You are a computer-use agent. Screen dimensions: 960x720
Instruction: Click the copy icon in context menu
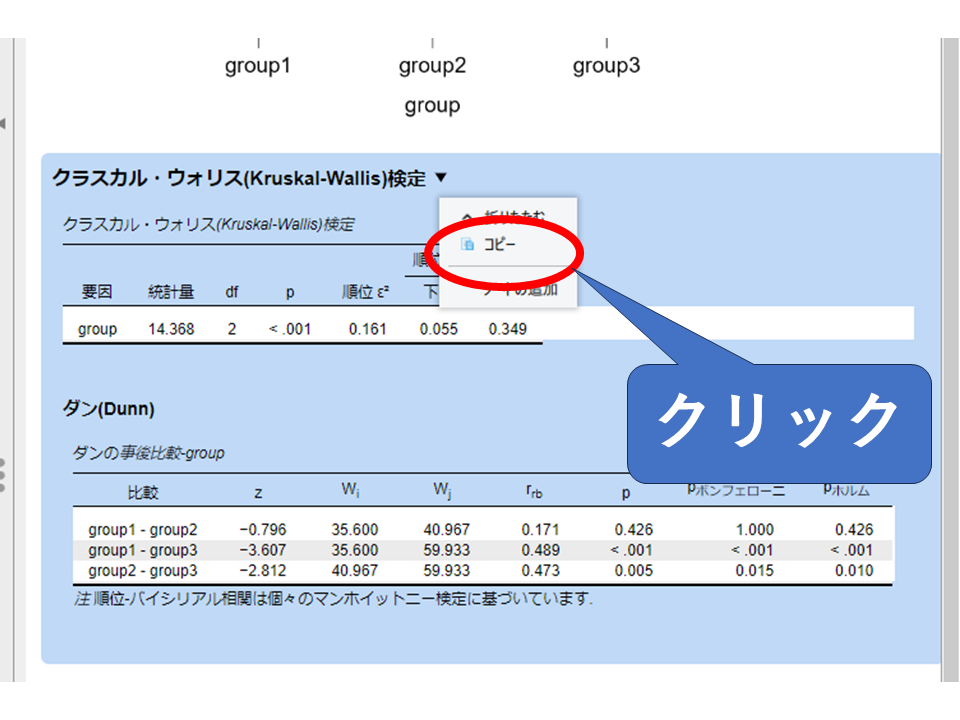tap(467, 245)
